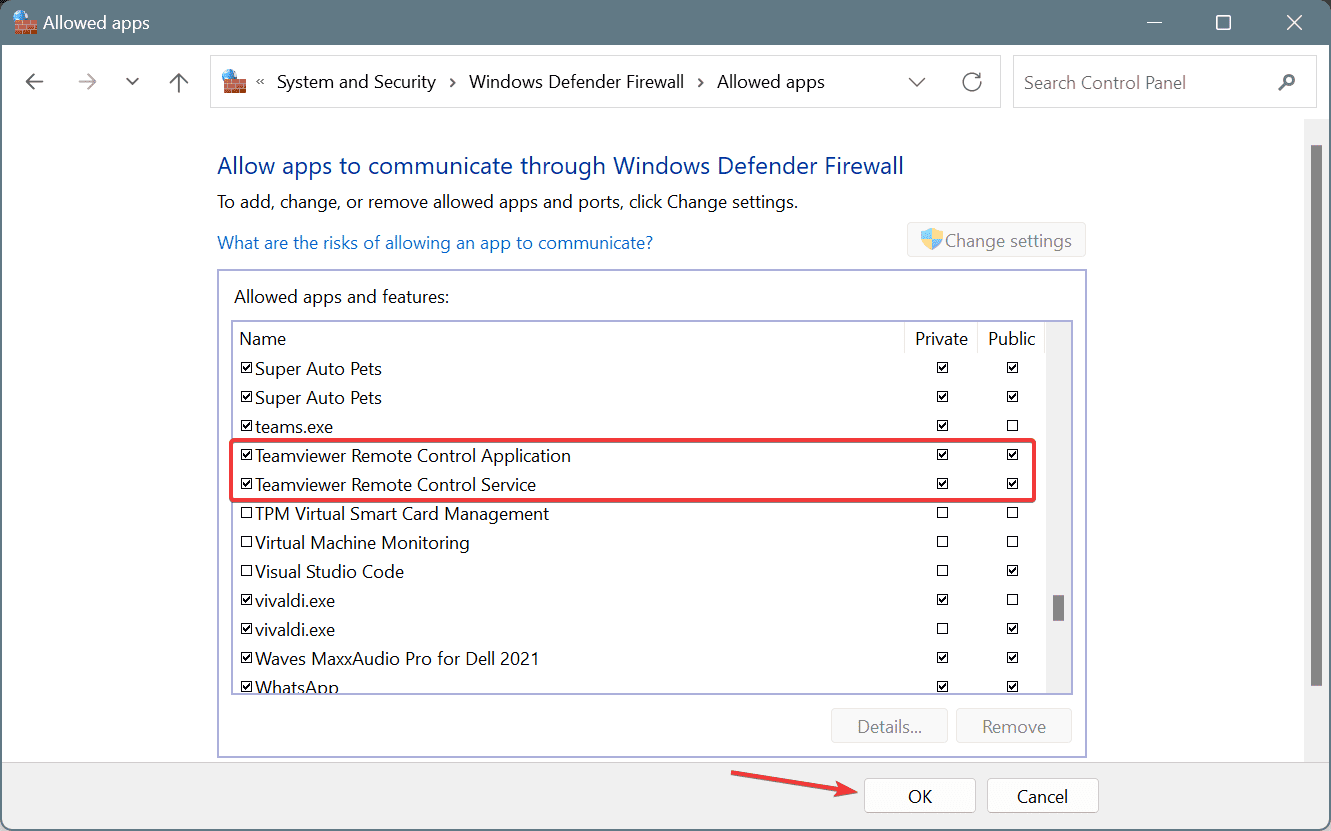Select TPM Virtual Smart Card Management text

click(x=402, y=514)
